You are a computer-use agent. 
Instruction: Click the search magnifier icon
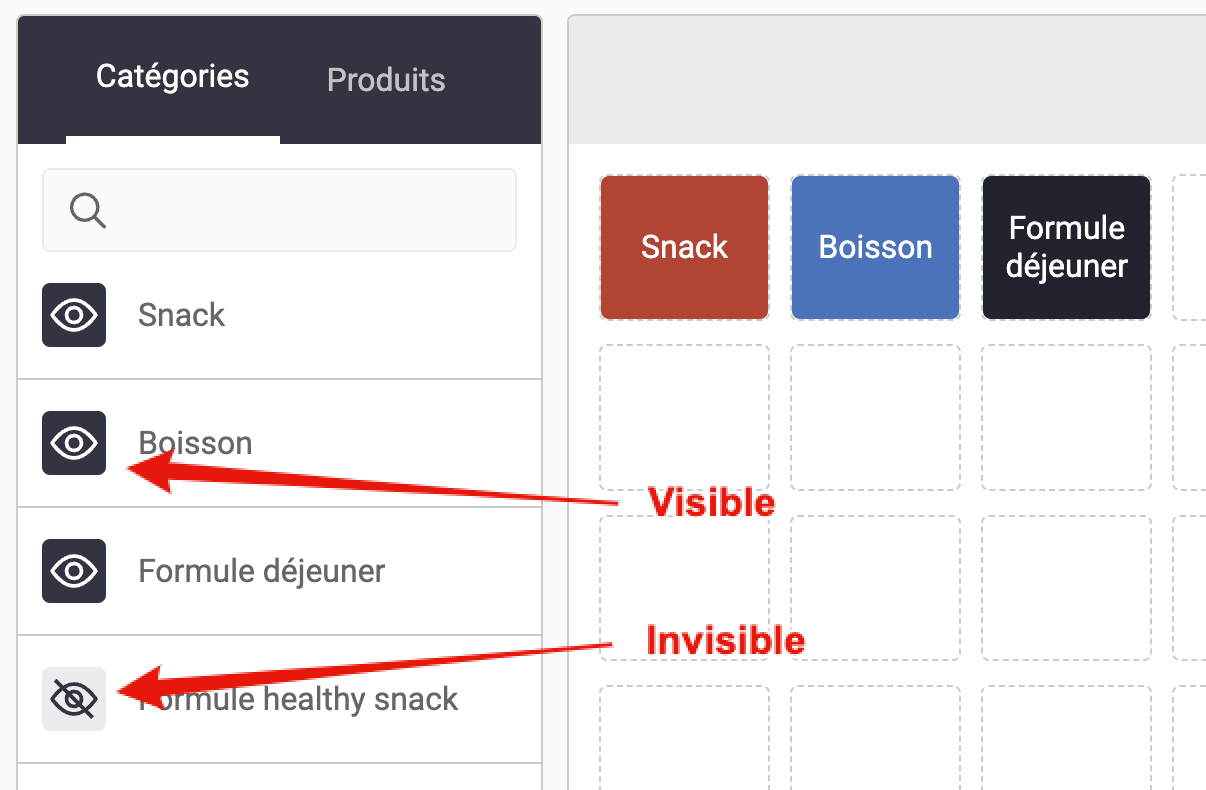tap(88, 210)
